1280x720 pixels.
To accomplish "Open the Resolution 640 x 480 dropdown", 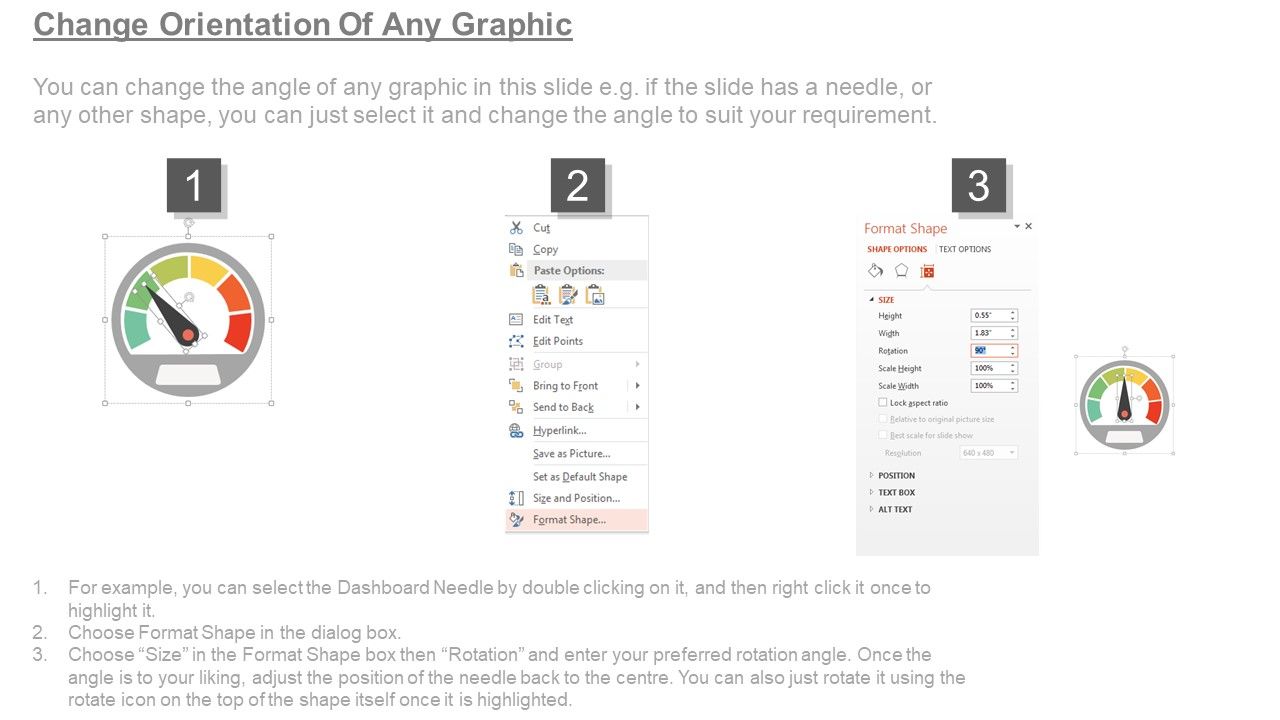I will click(x=989, y=453).
